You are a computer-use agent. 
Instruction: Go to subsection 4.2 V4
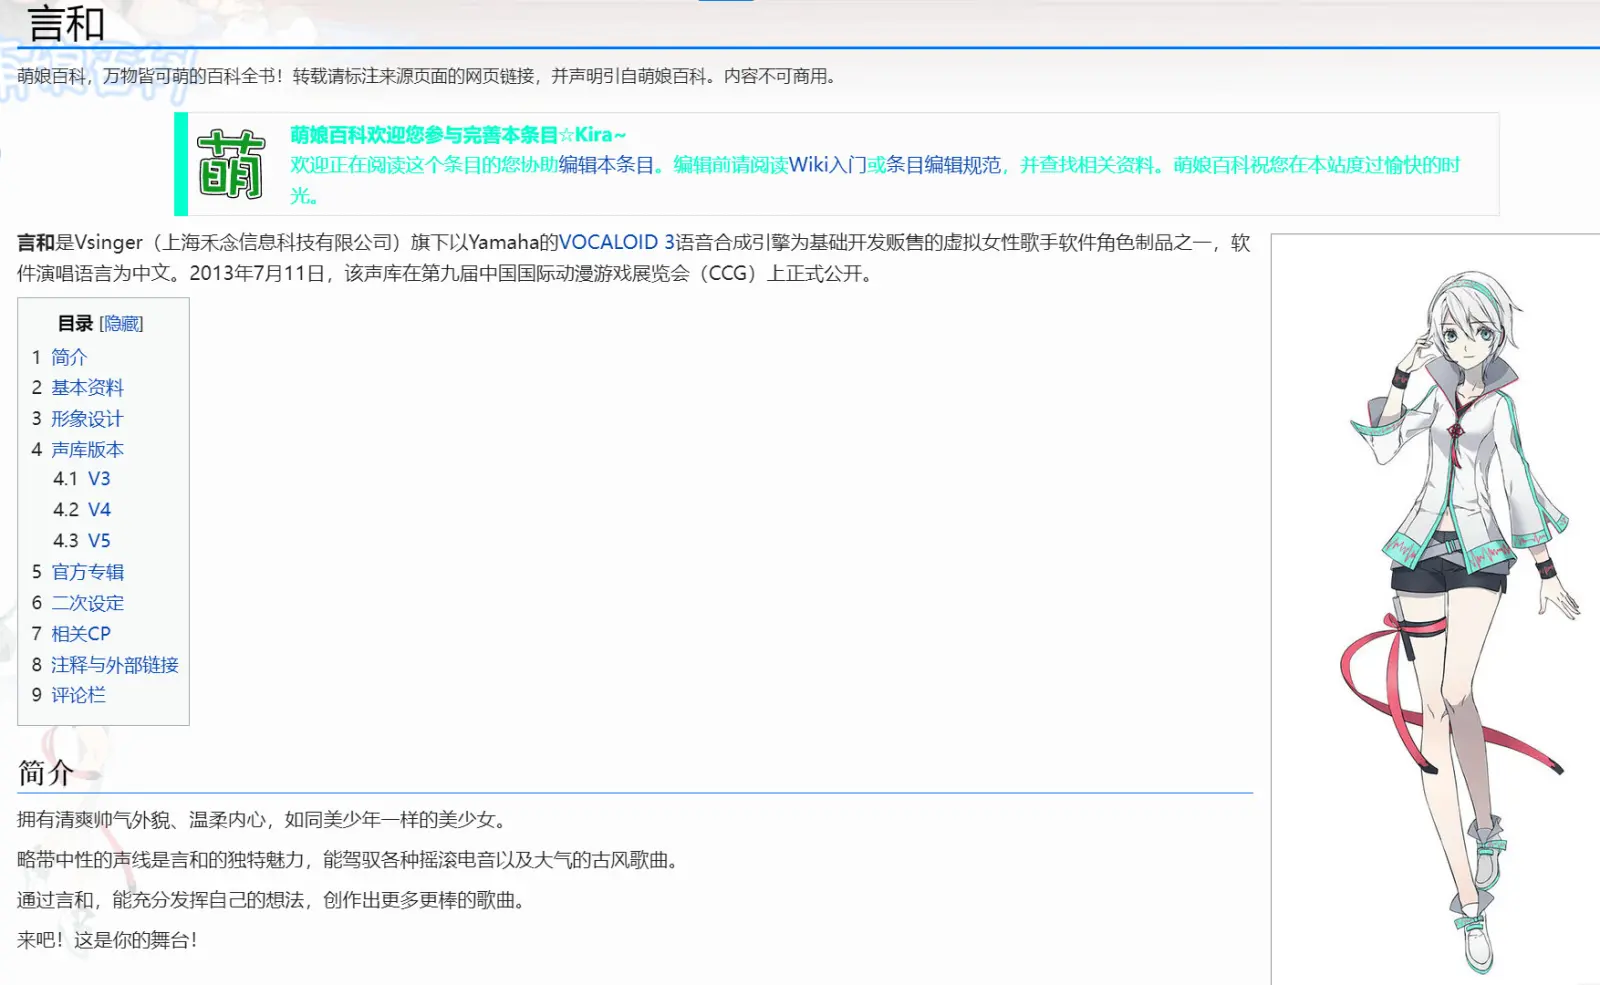pos(99,510)
